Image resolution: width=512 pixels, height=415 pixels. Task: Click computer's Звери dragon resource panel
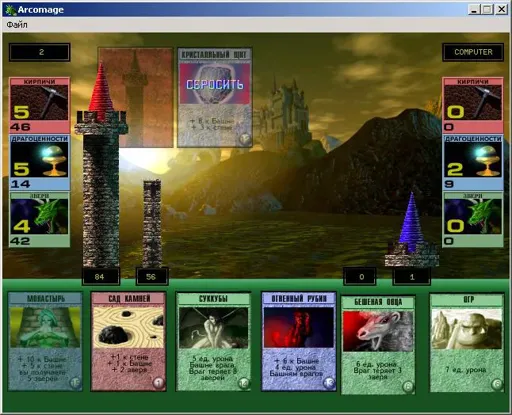pos(473,219)
